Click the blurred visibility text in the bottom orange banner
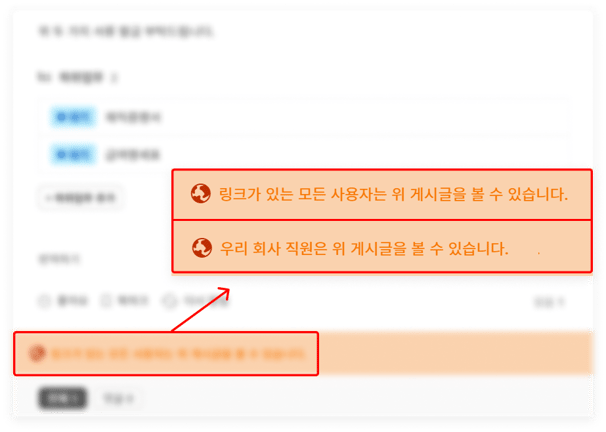606x432 pixels. coord(177,354)
